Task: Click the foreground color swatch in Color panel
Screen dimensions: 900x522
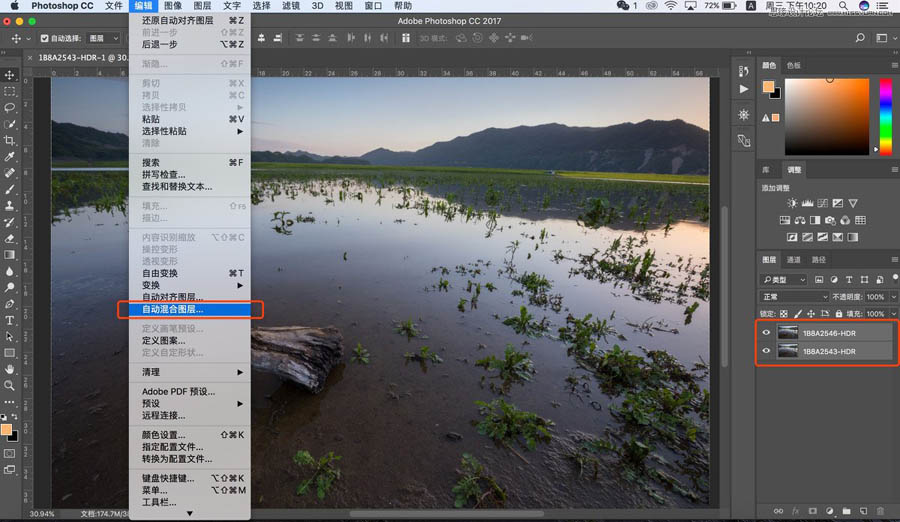Action: click(768, 87)
